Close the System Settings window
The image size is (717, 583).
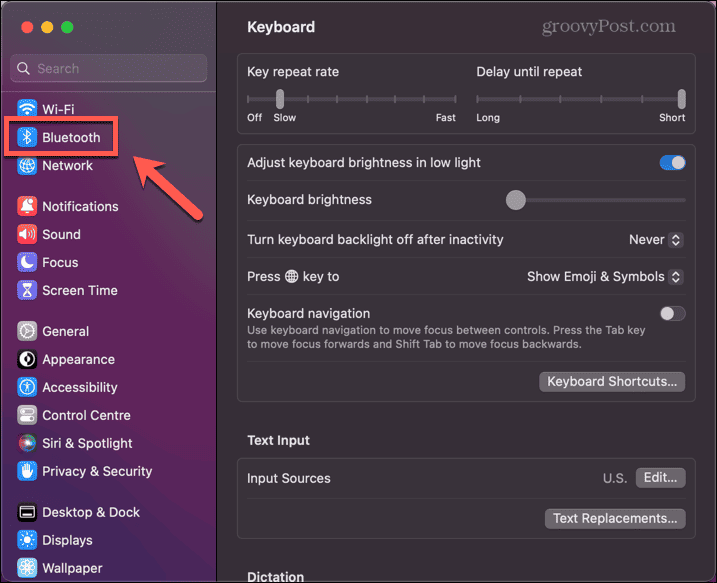27,27
